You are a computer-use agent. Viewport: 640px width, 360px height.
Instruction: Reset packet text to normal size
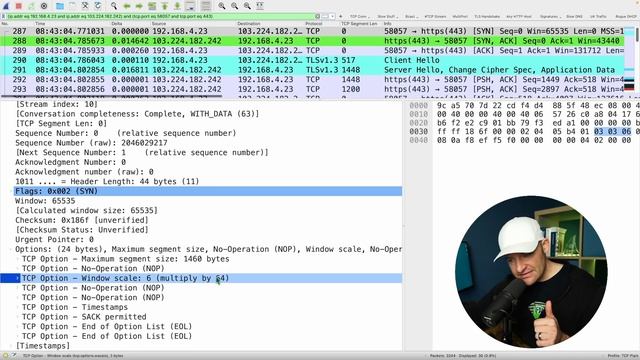[x=247, y=6]
